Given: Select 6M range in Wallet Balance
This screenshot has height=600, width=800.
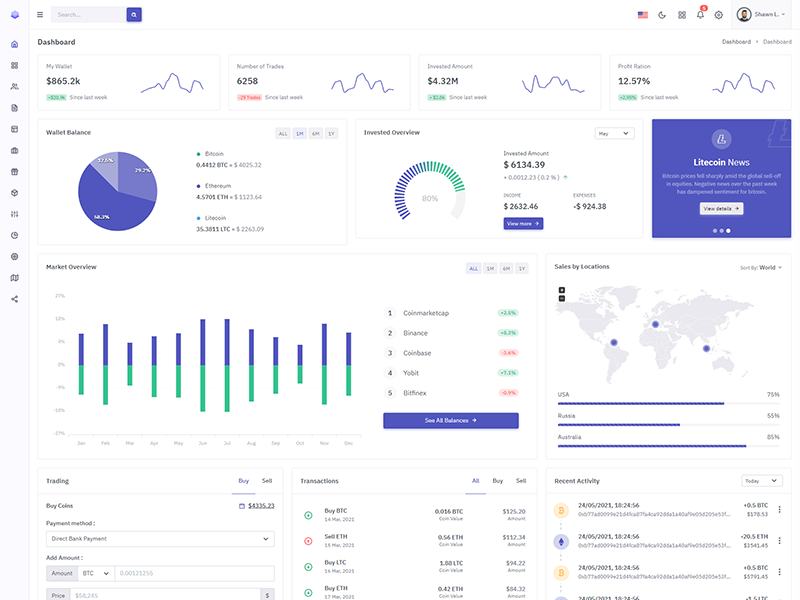Looking at the screenshot, I should tap(315, 133).
